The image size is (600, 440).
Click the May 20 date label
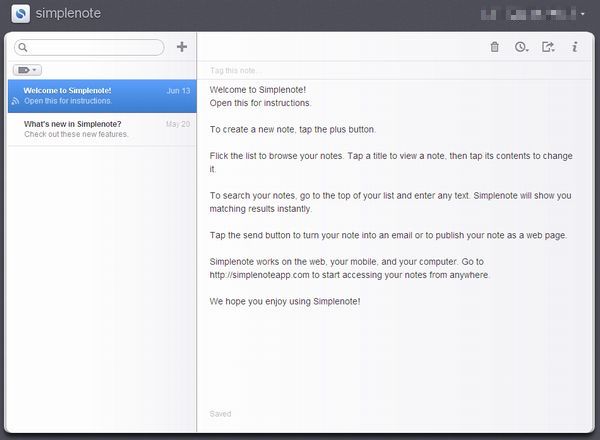pyautogui.click(x=178, y=124)
